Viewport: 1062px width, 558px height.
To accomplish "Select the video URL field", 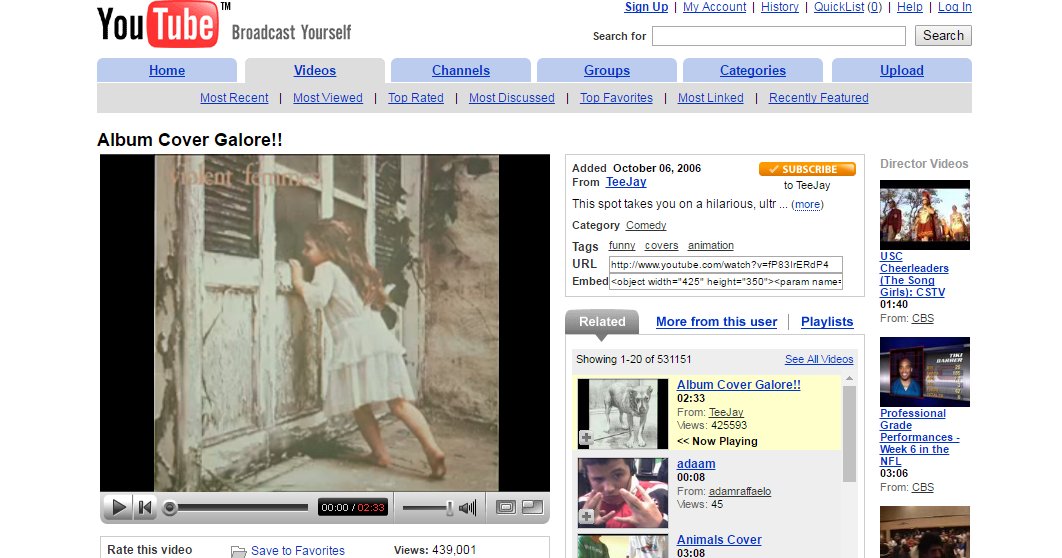I will 725,264.
